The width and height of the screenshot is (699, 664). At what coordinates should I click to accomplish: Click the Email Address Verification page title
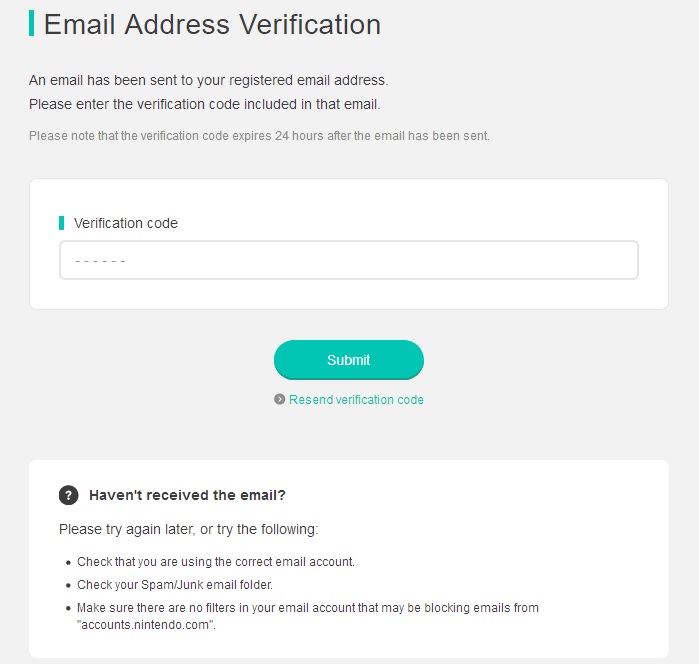point(212,24)
